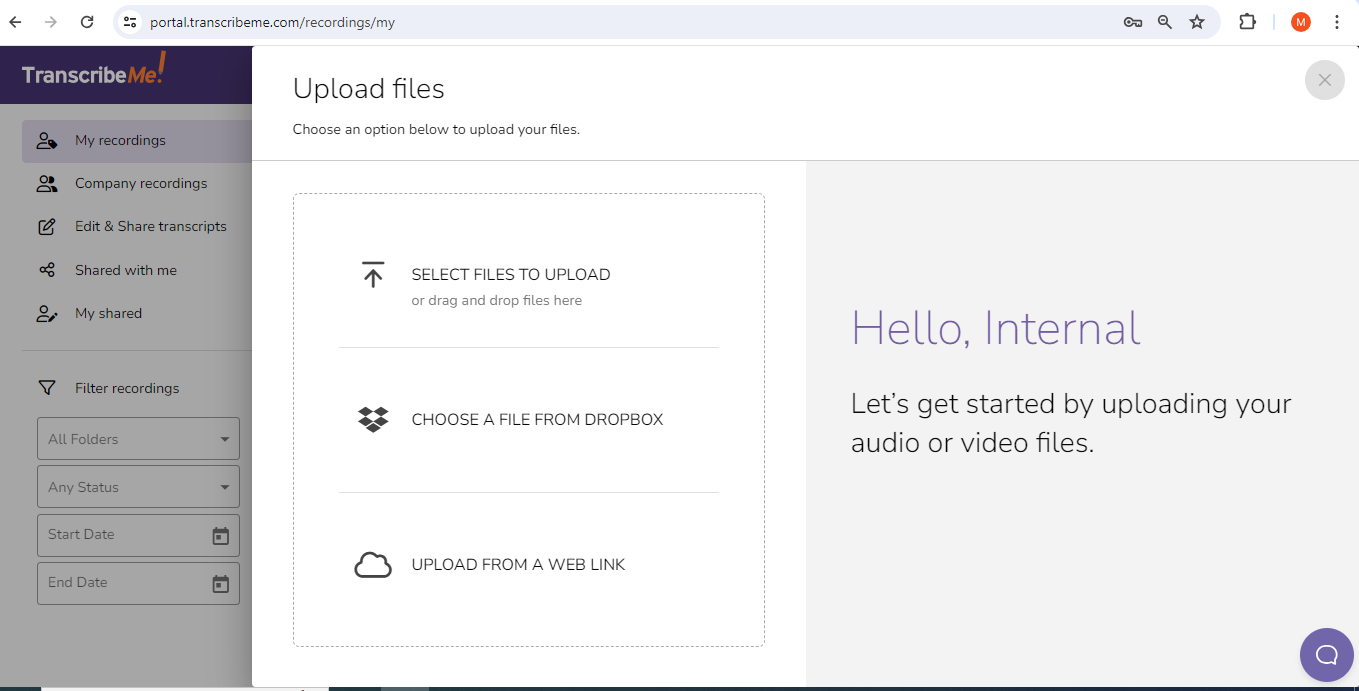
Task: Click the Start Date calendar icon
Action: pos(221,536)
